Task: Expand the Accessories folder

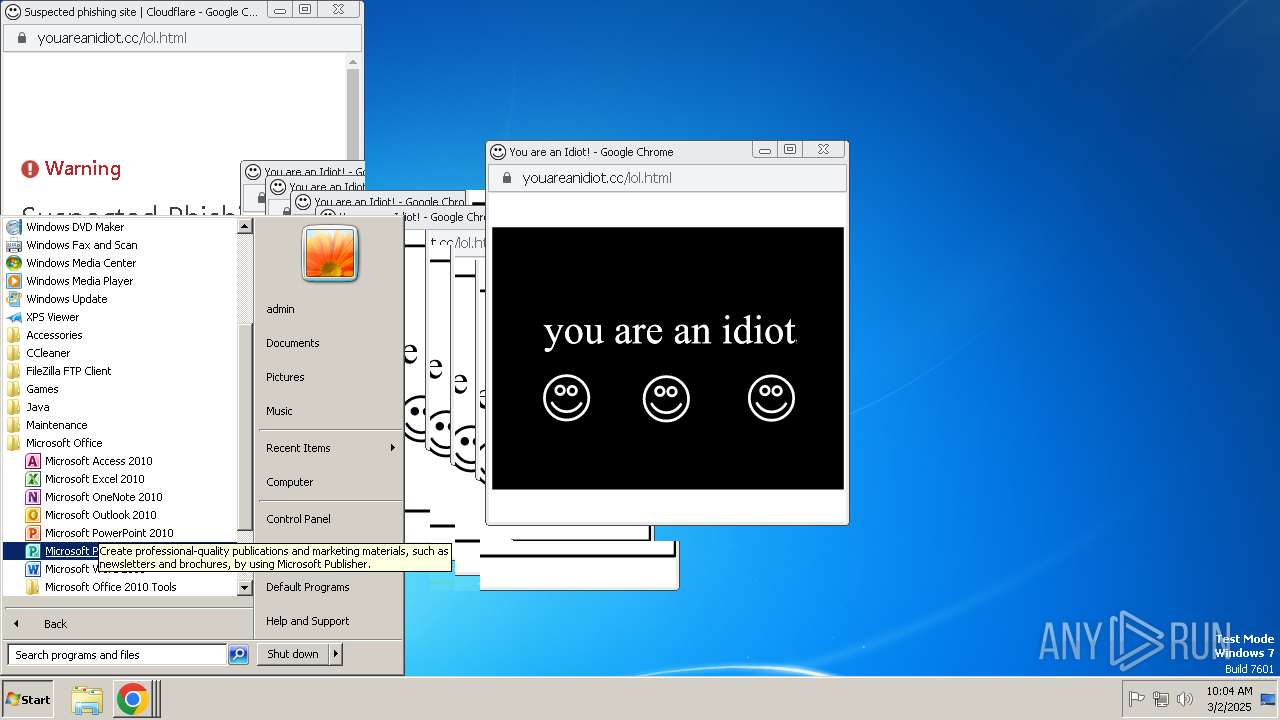Action: [54, 335]
